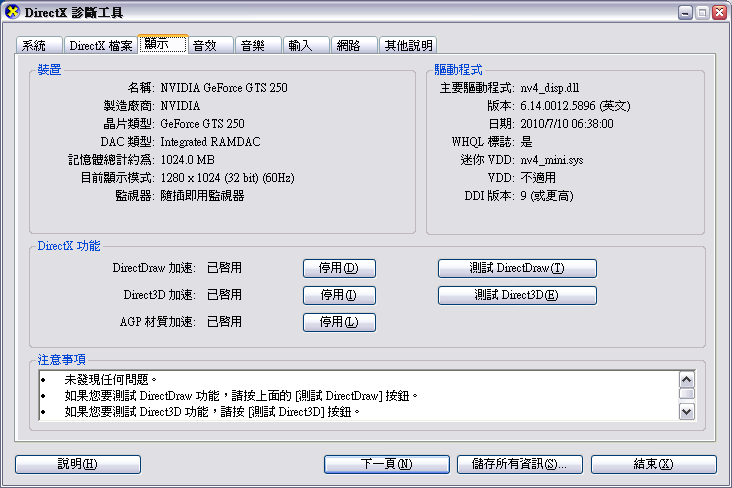732x488 pixels.
Task: Click the notes scrollbar thumb
Action: [687, 394]
